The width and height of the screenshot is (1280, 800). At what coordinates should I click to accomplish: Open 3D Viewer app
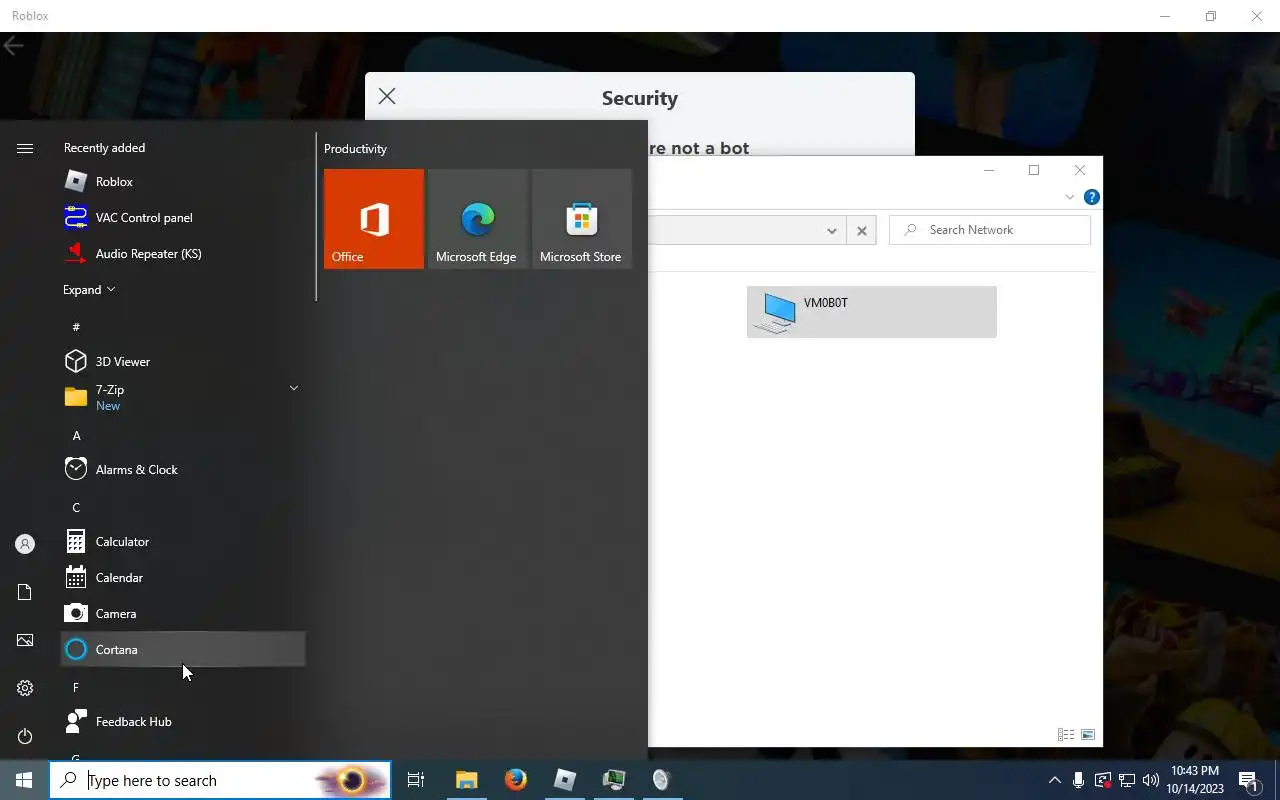coord(183,361)
